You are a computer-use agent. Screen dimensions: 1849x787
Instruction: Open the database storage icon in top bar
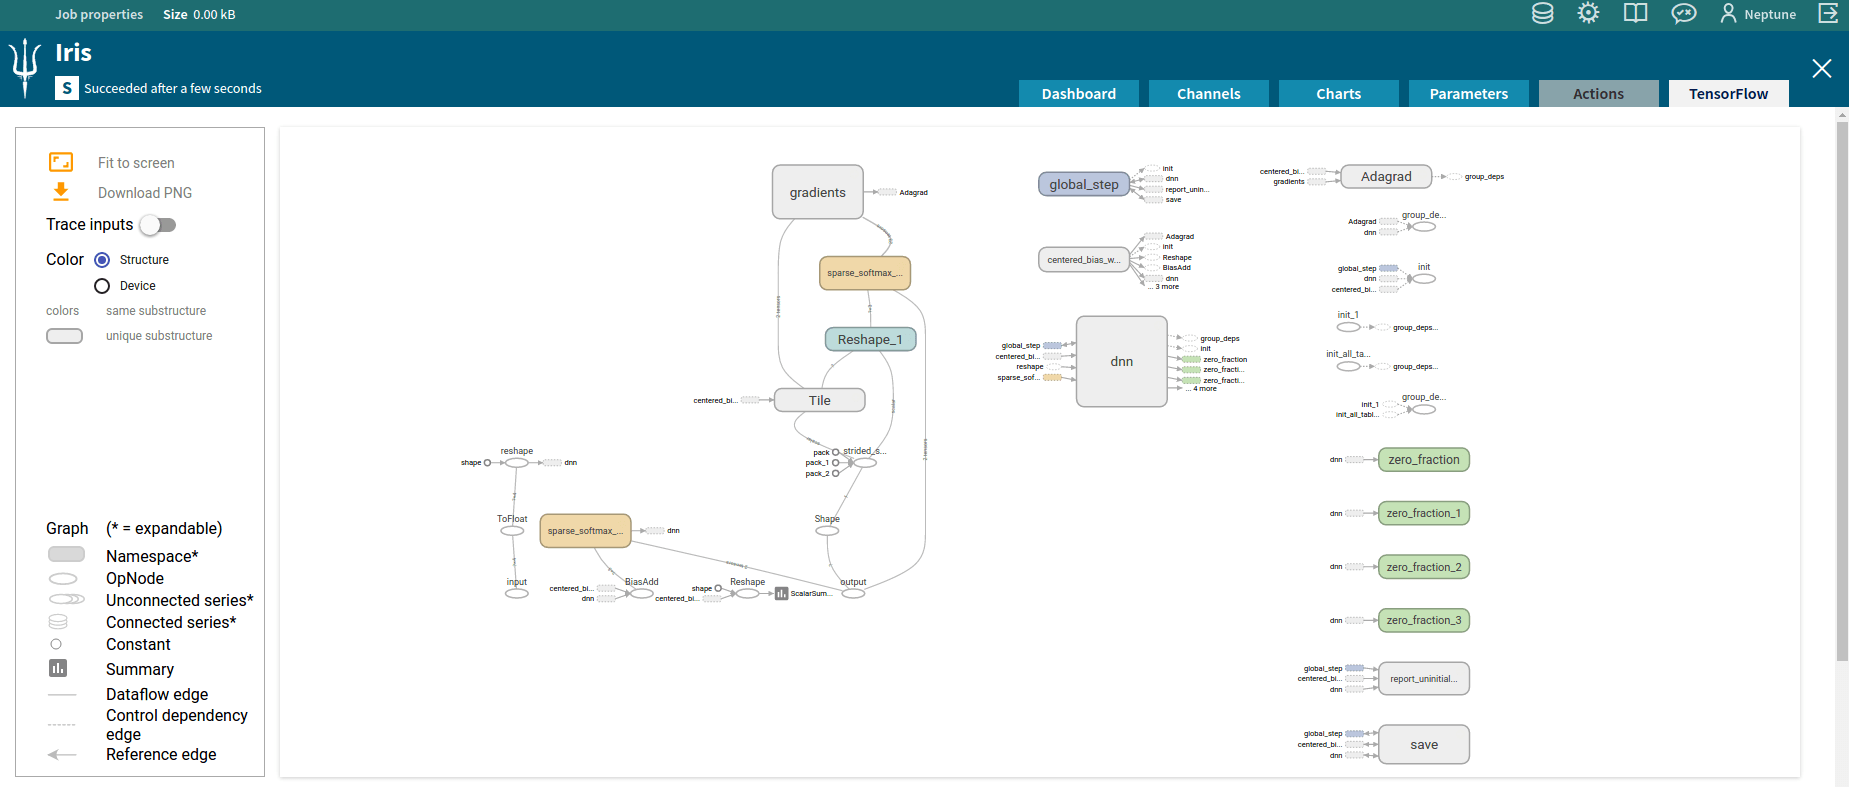click(x=1542, y=14)
